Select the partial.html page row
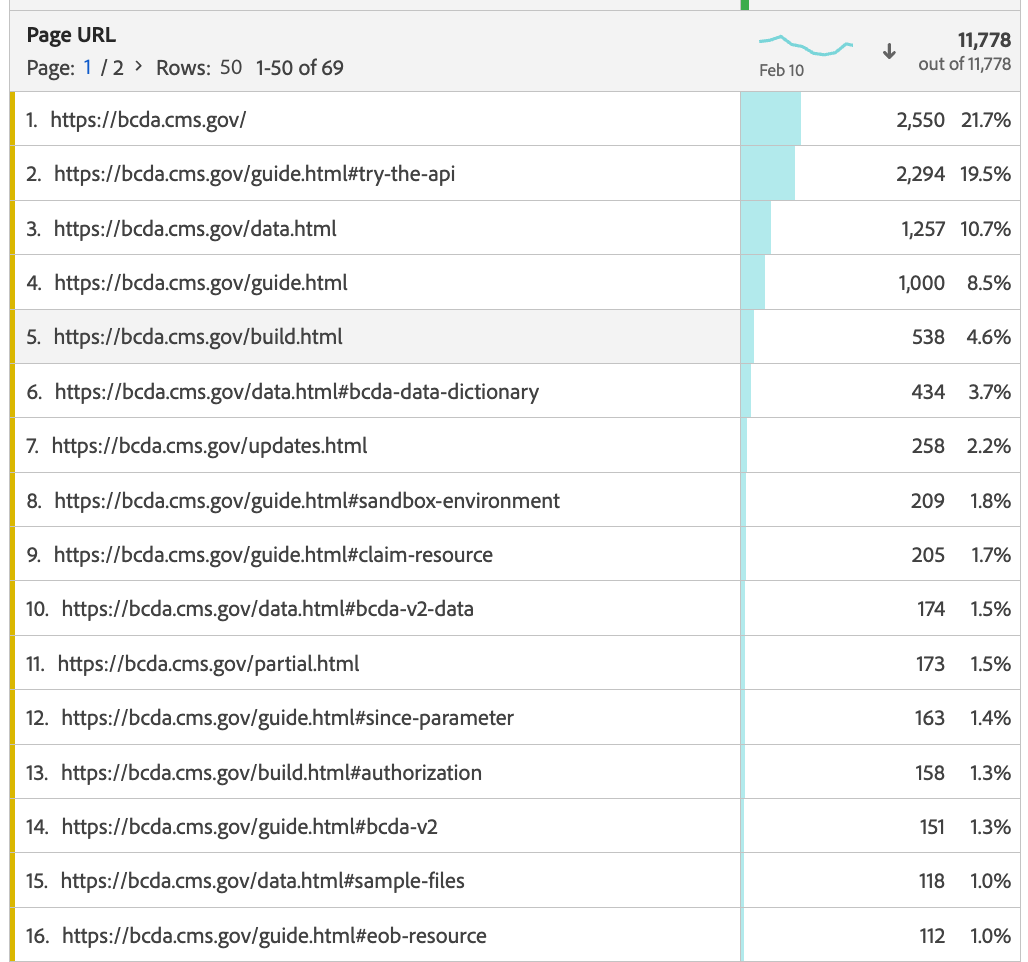The image size is (1028, 962). click(208, 663)
